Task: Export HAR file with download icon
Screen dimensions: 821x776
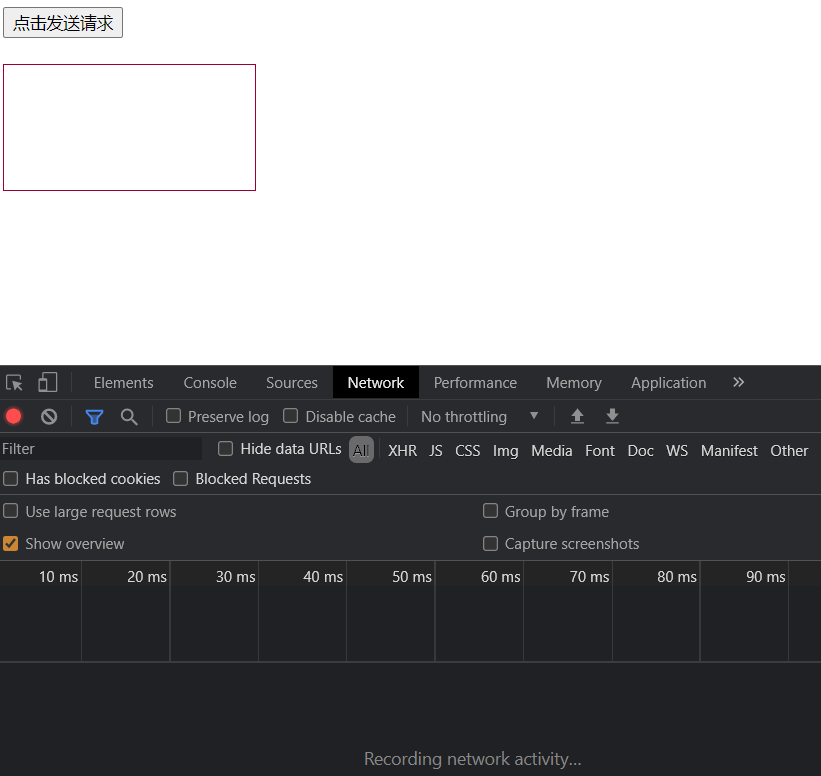Action: pos(612,417)
